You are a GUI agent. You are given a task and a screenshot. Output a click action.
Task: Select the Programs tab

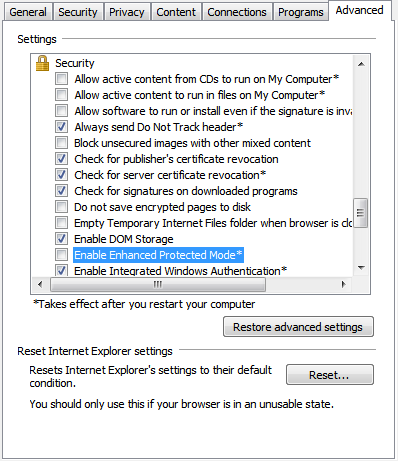301,12
